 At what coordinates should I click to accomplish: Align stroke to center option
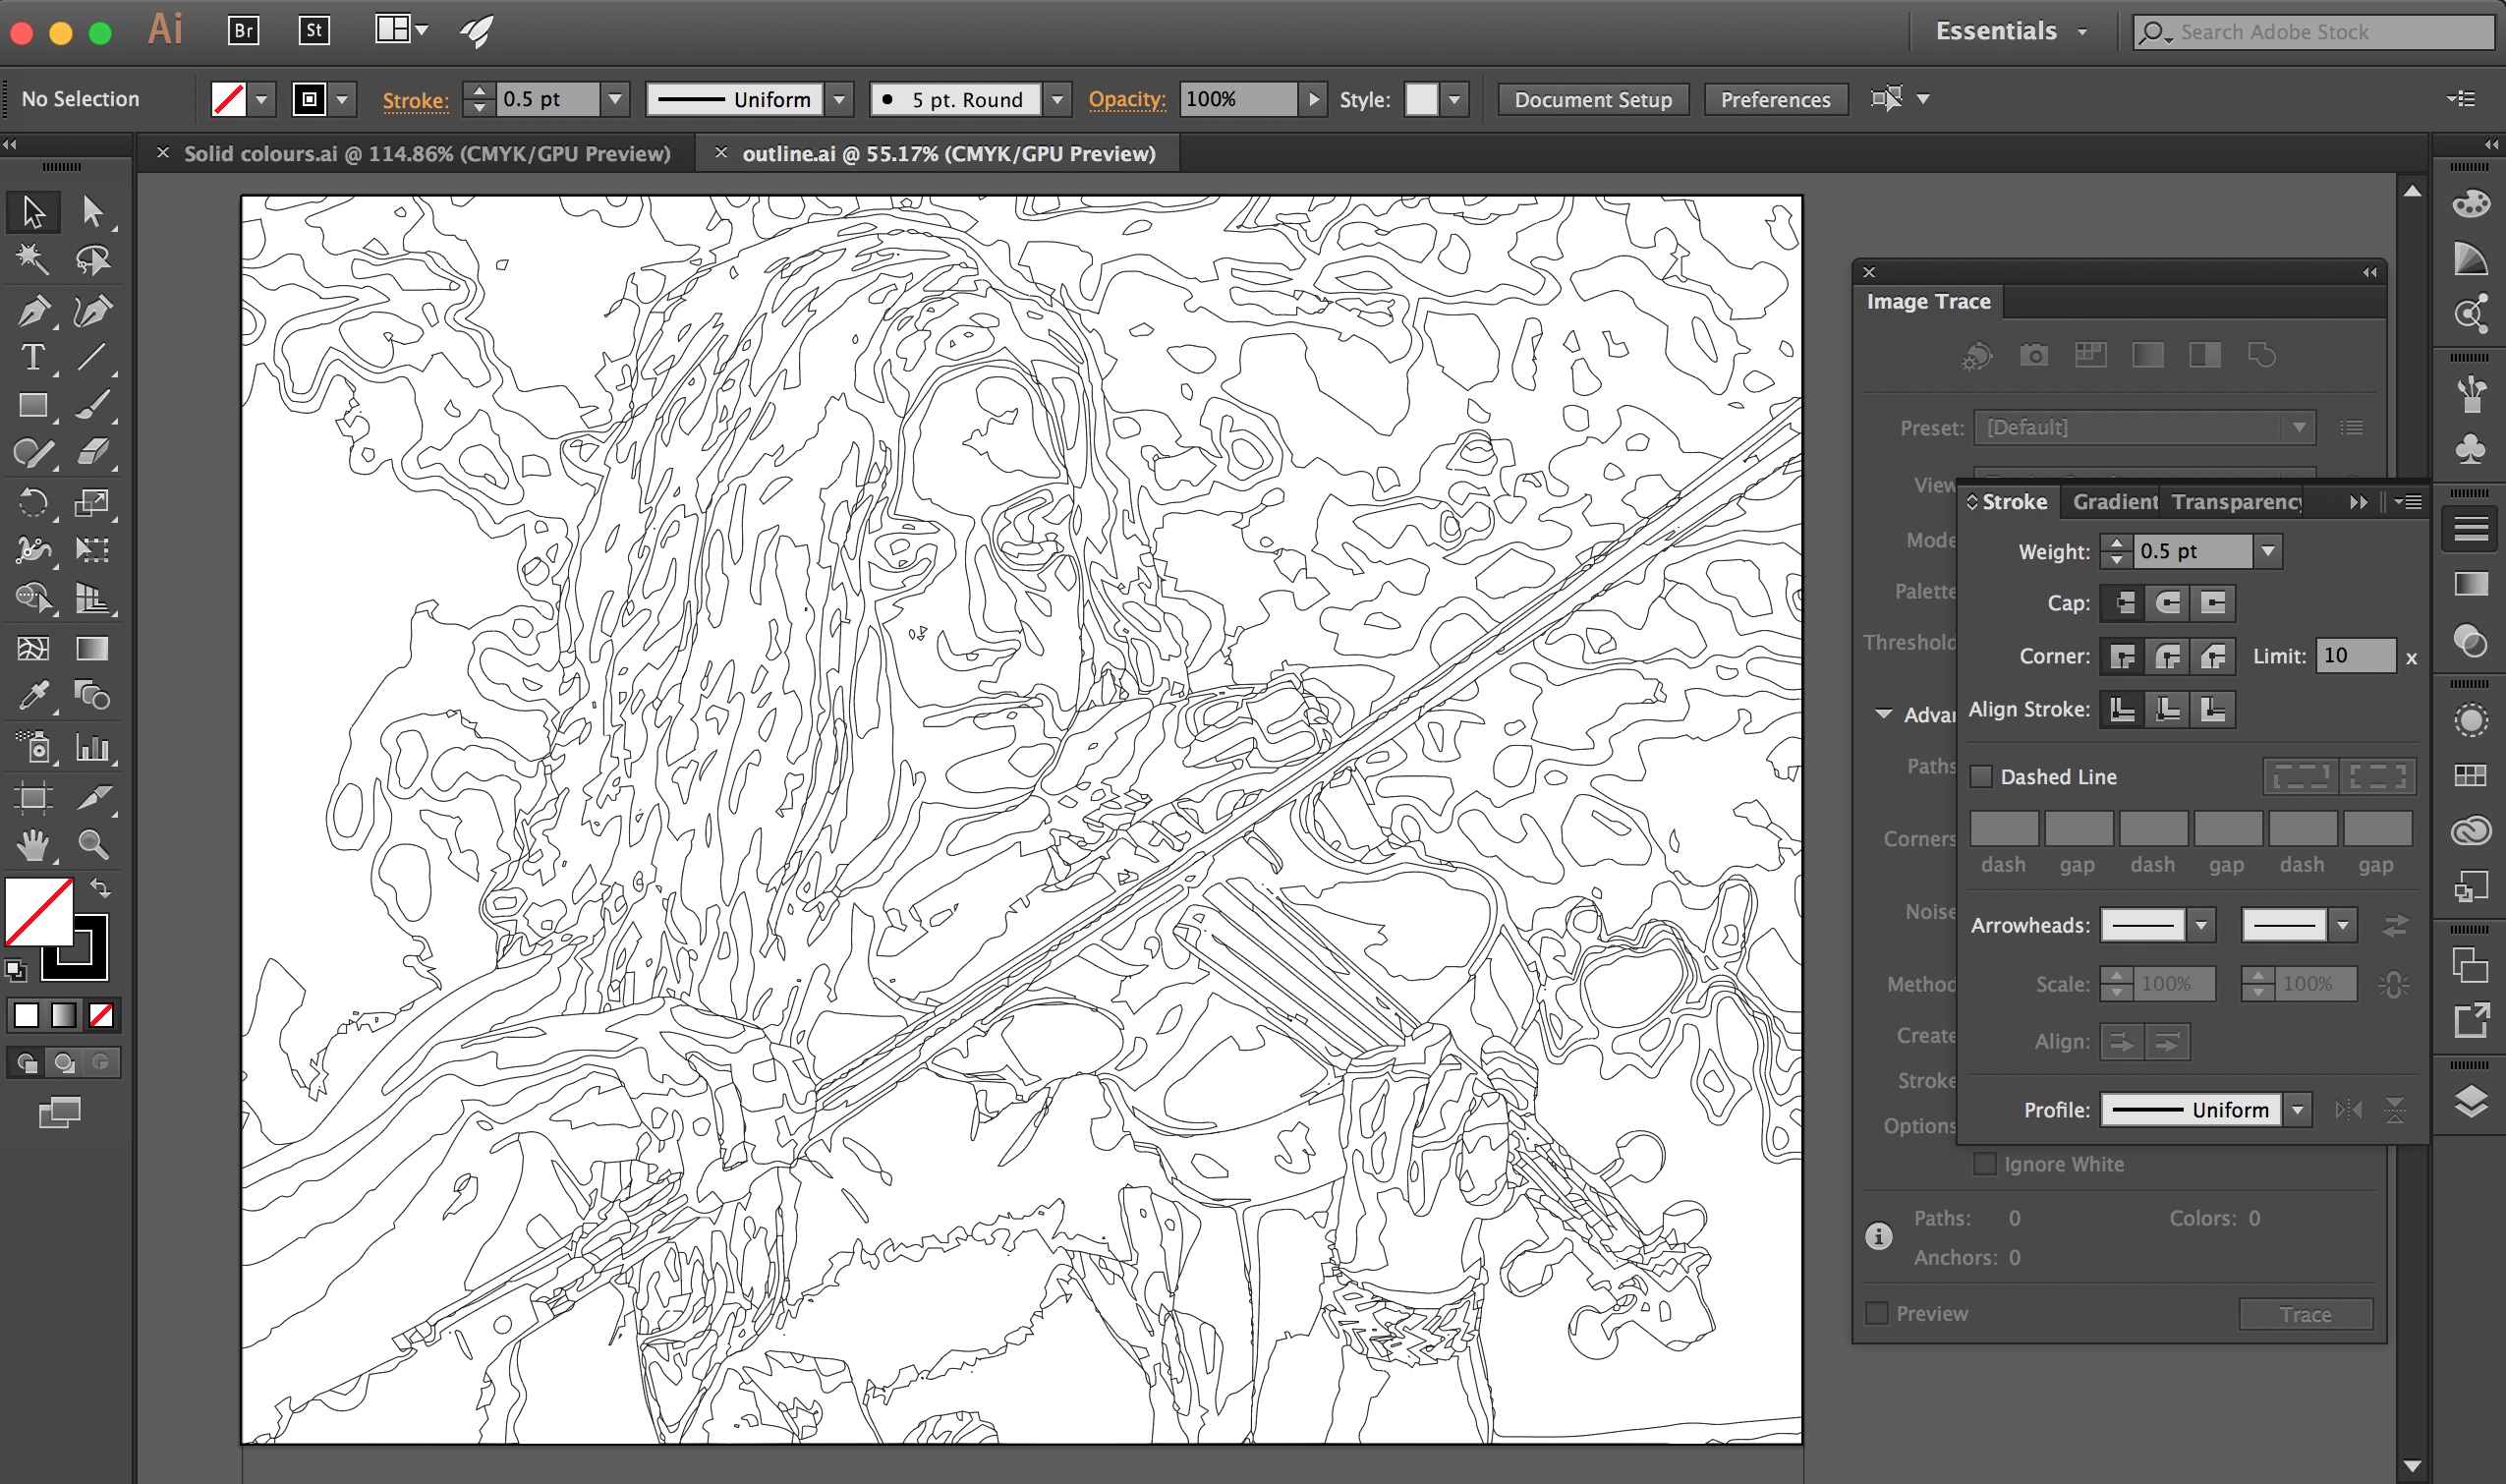coord(2122,709)
